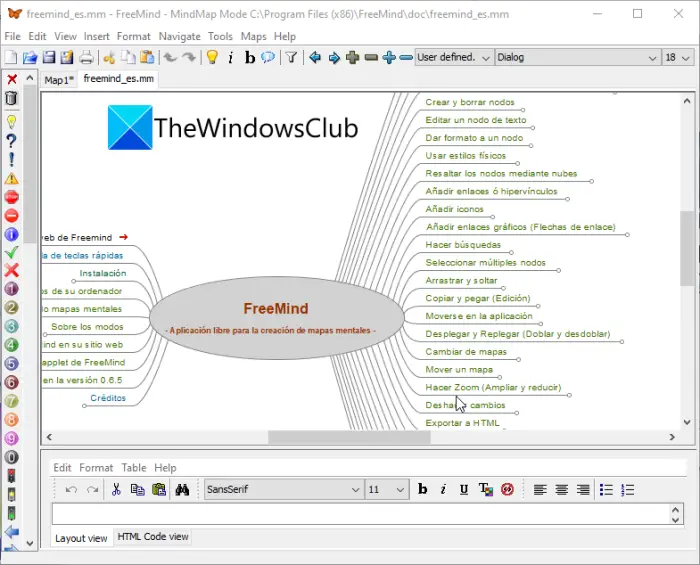Redo the action in main toolbar
The width and height of the screenshot is (700, 565).
189,58
